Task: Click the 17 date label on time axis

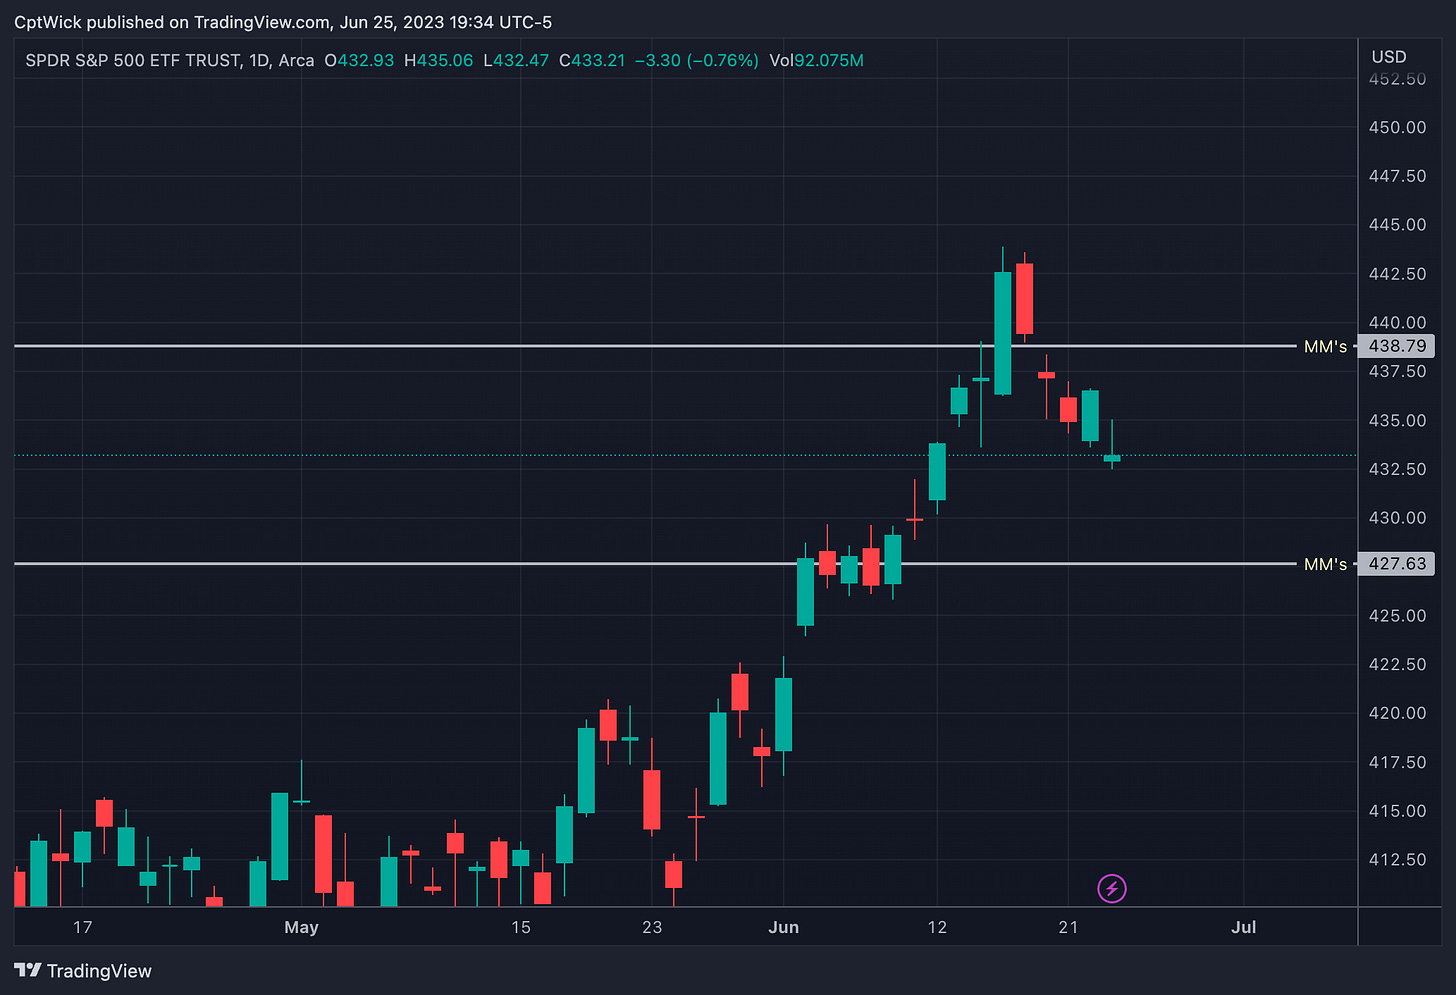Action: click(x=82, y=927)
